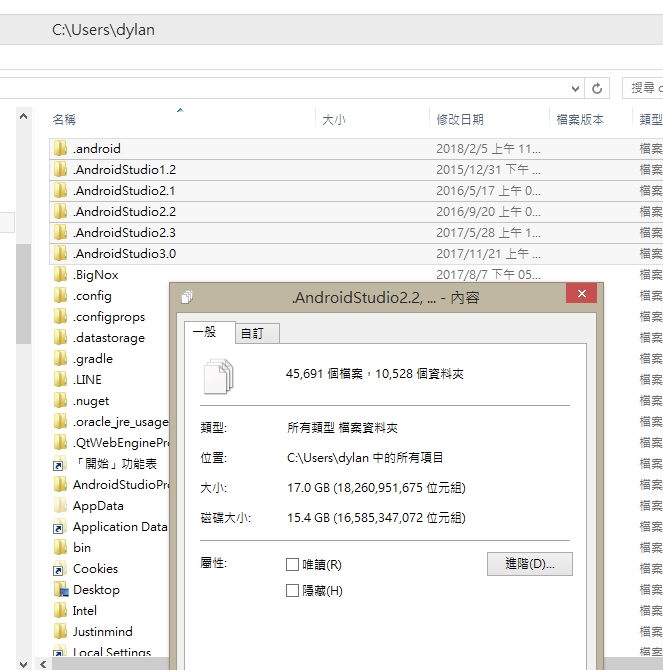This screenshot has height=670, width=663.
Task: Select the AndroidStudioPr folder row
Action: [111, 485]
